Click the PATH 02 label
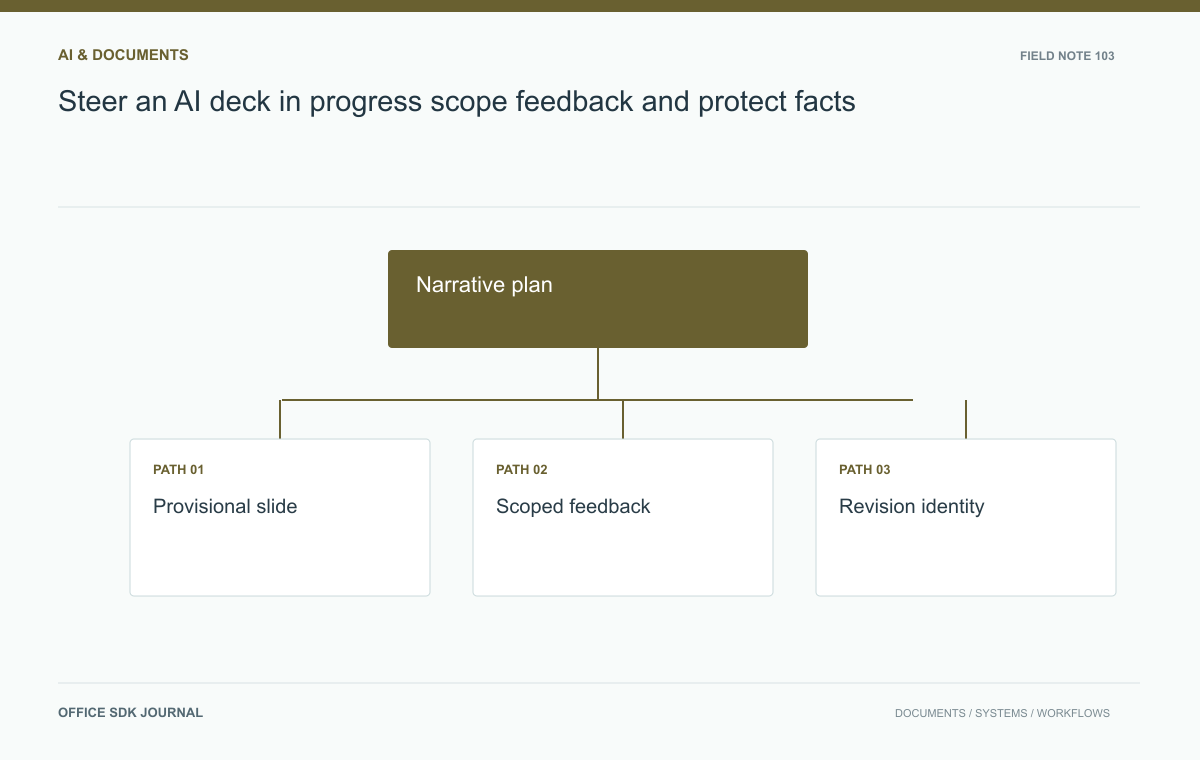The height and width of the screenshot is (760, 1200). click(x=522, y=470)
